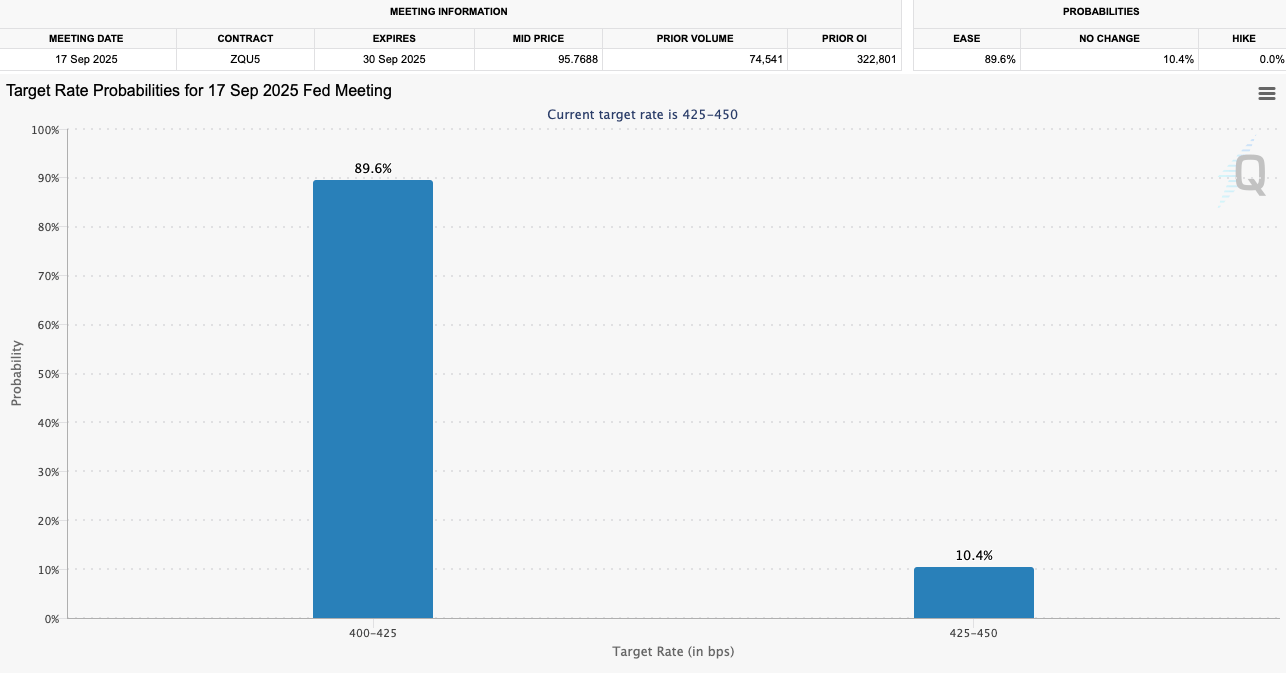Click the Target Rate Probabilities chart title
The height and width of the screenshot is (674, 1286).
(x=199, y=91)
